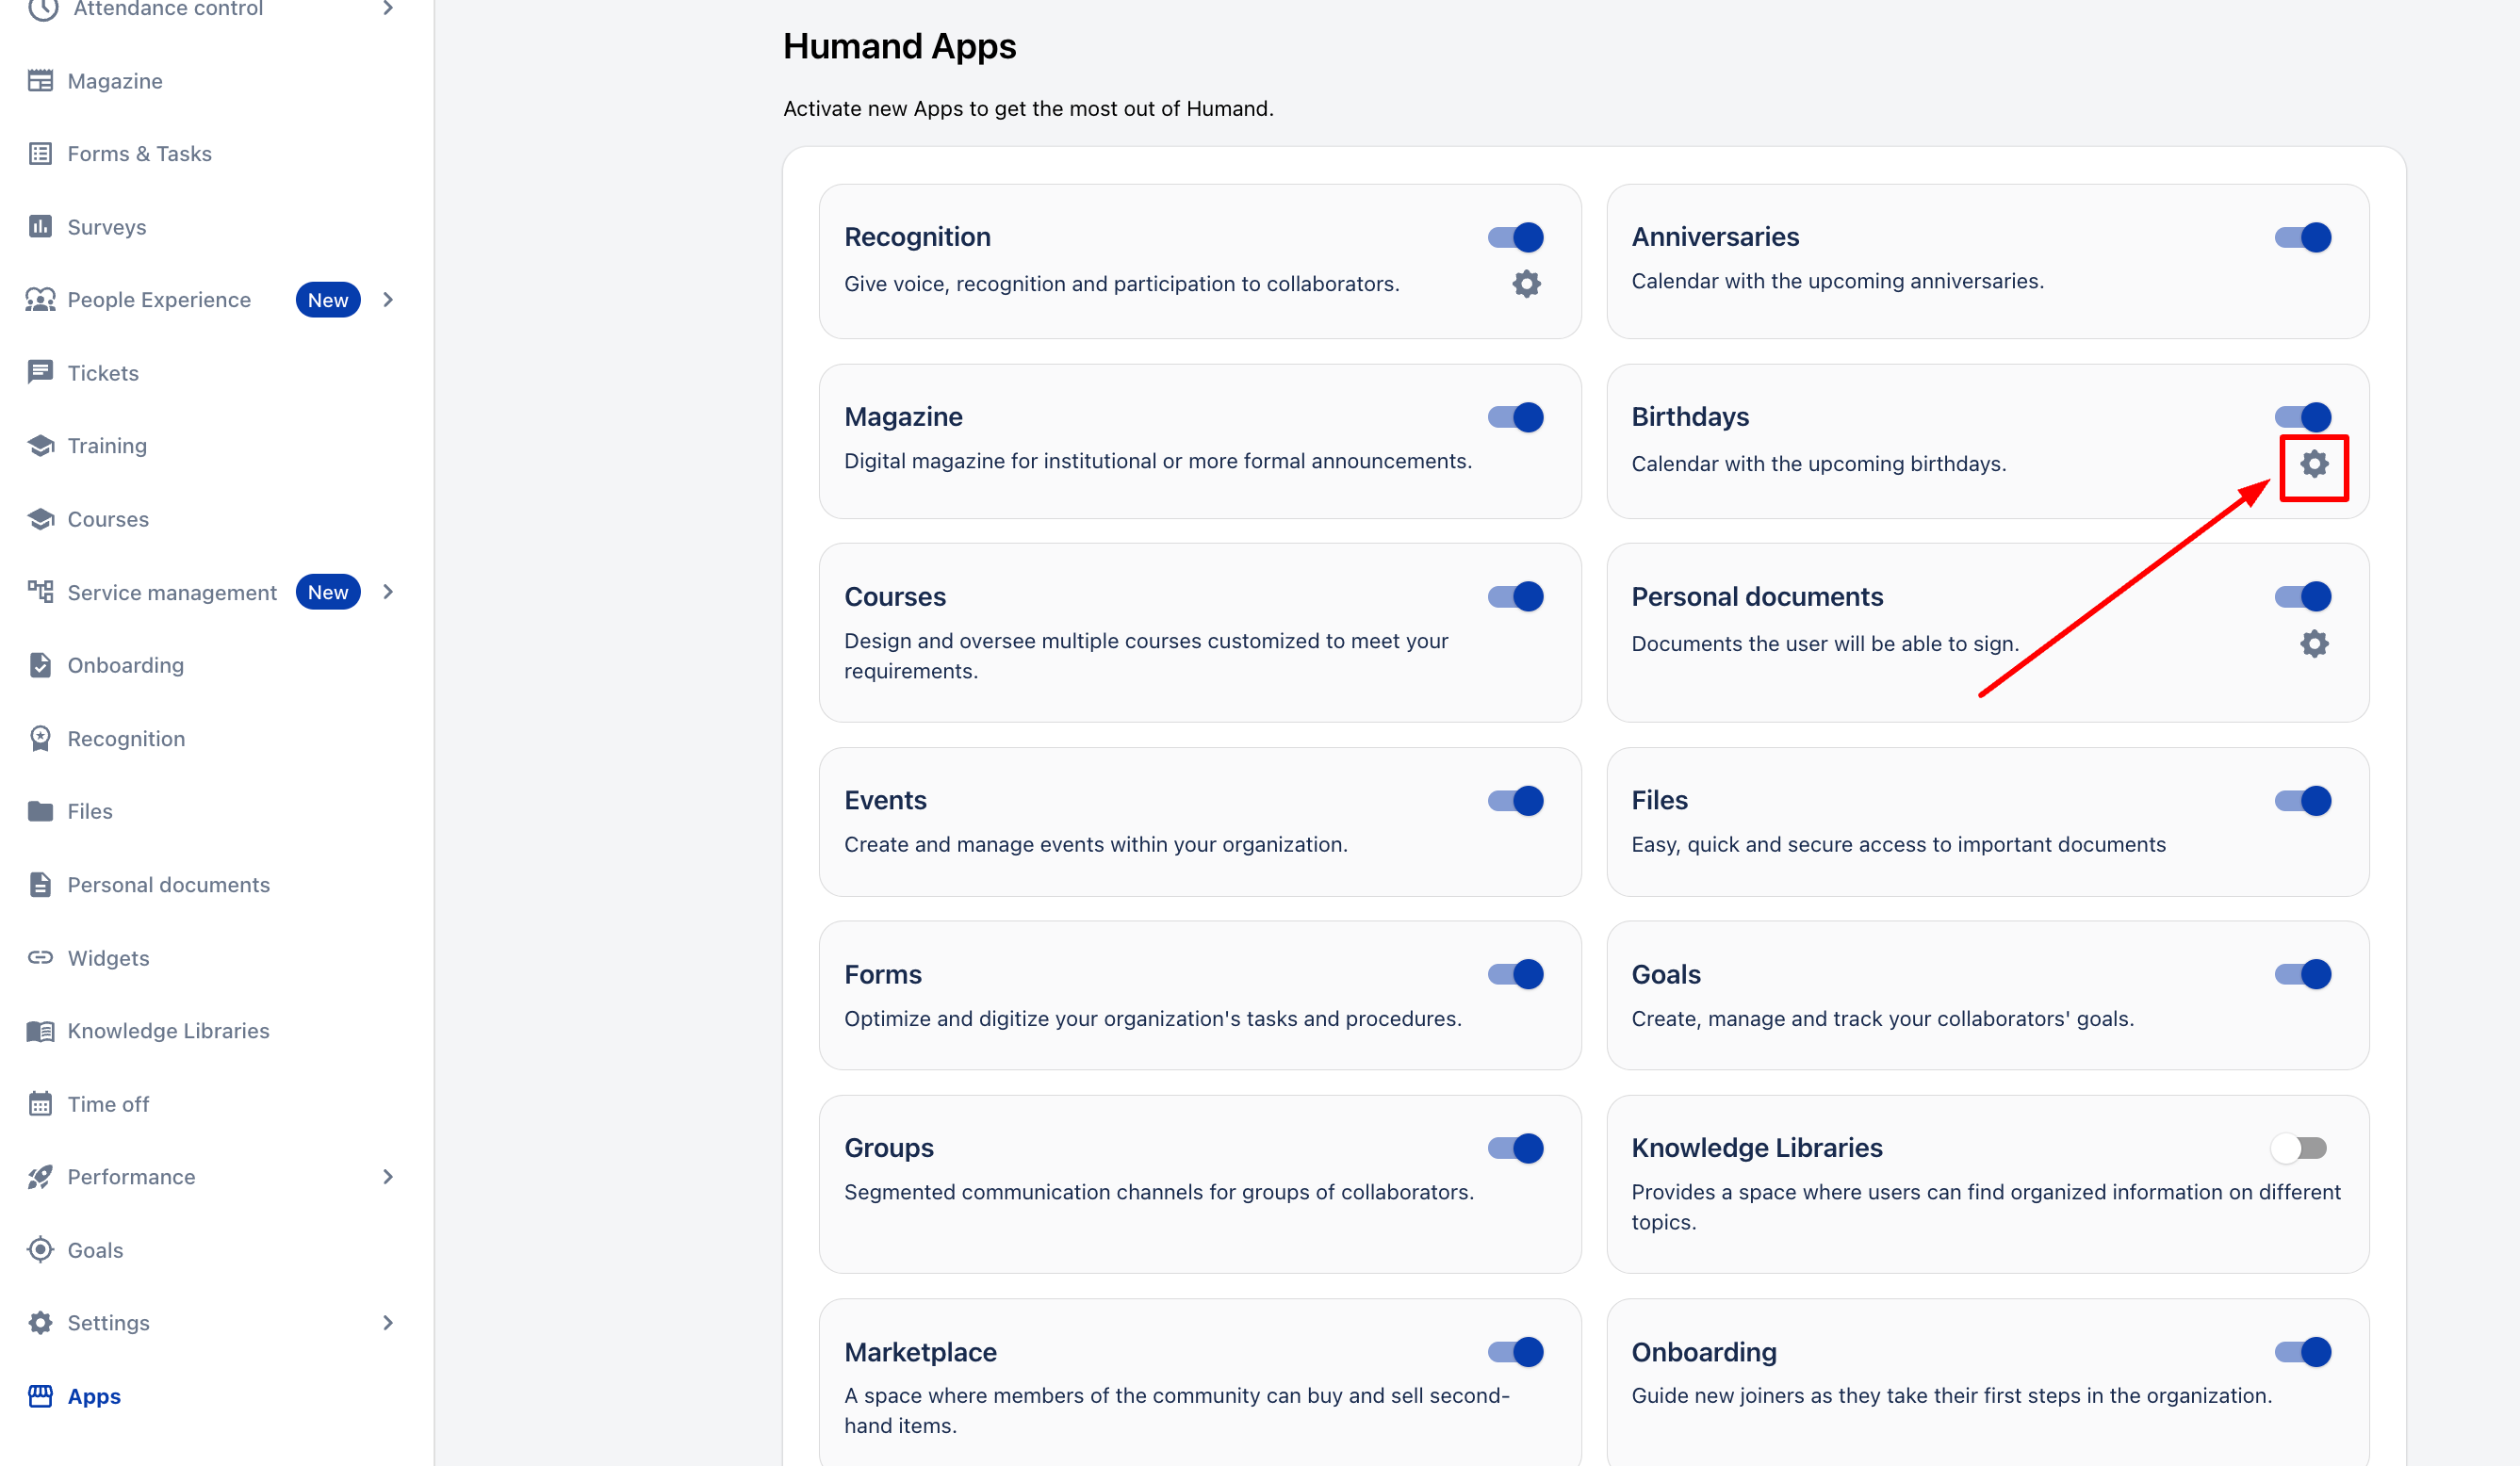Open Recognition app settings gear
Image resolution: width=2520 pixels, height=1466 pixels.
tap(1526, 284)
